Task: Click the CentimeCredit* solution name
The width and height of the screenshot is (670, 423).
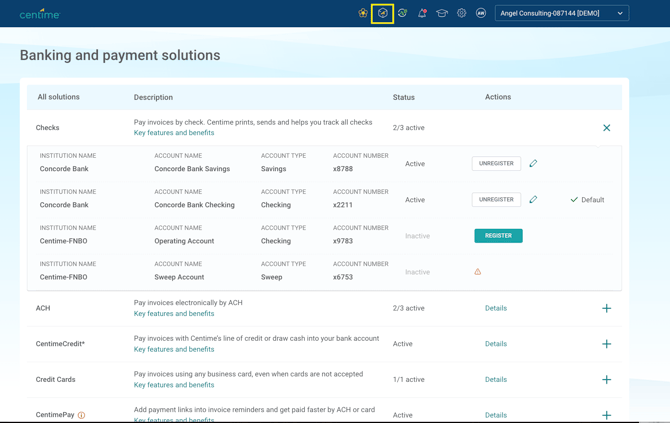Action: [60, 344]
